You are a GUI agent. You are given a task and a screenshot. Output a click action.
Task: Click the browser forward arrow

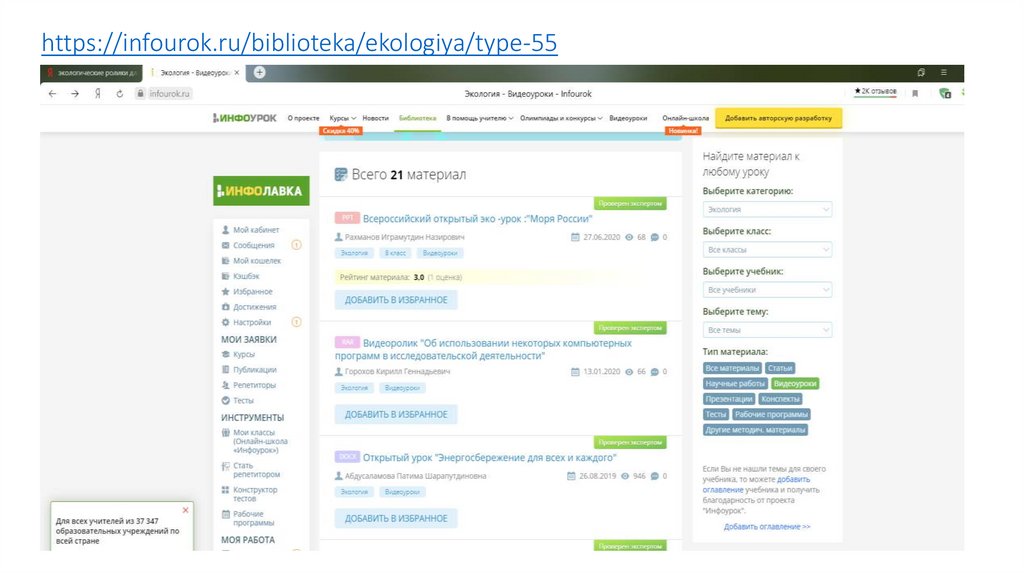(75, 93)
